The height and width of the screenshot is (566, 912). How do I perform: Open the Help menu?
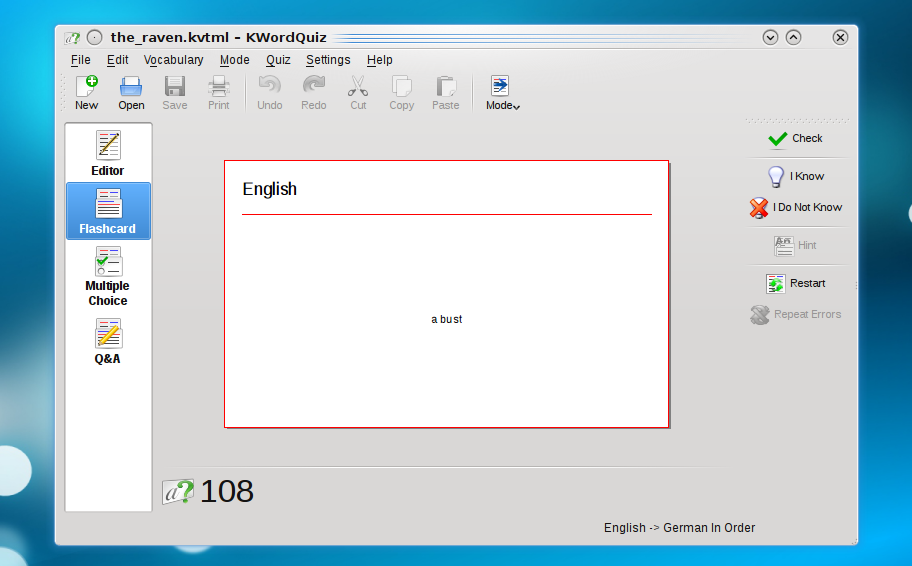(x=379, y=60)
